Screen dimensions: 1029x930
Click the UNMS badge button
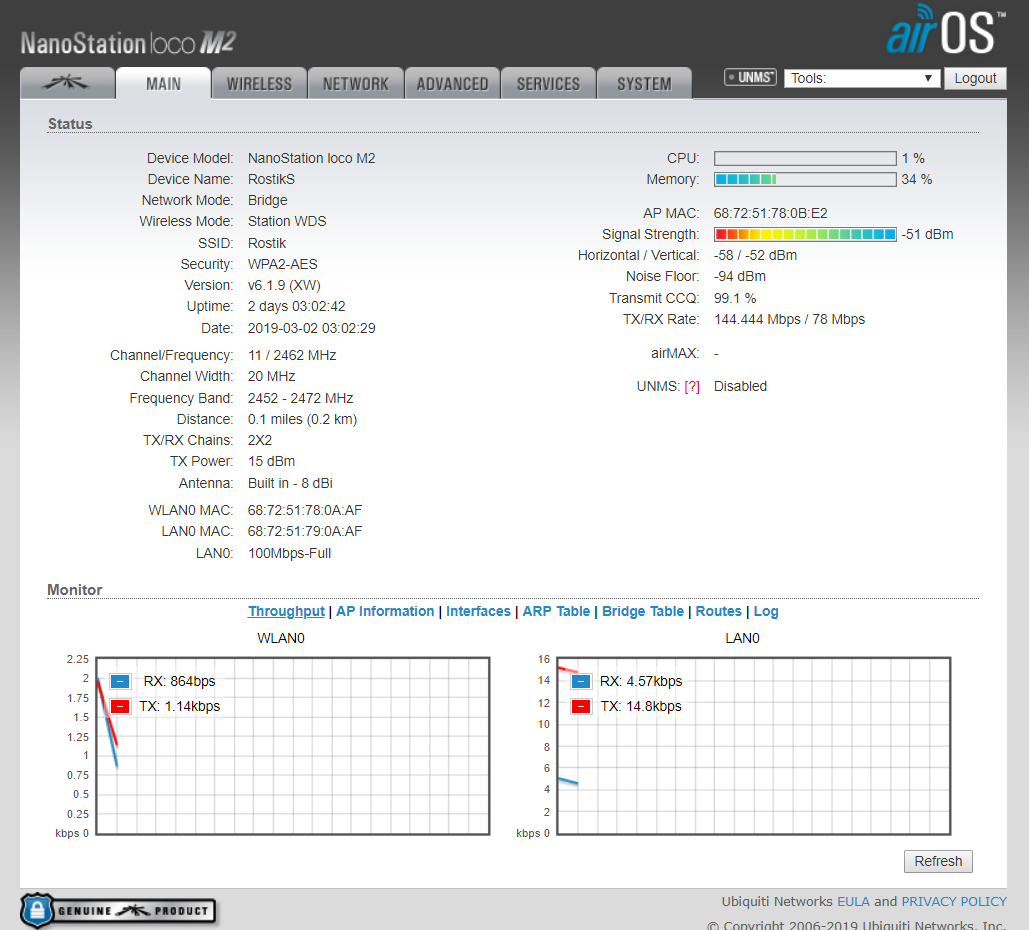(750, 77)
